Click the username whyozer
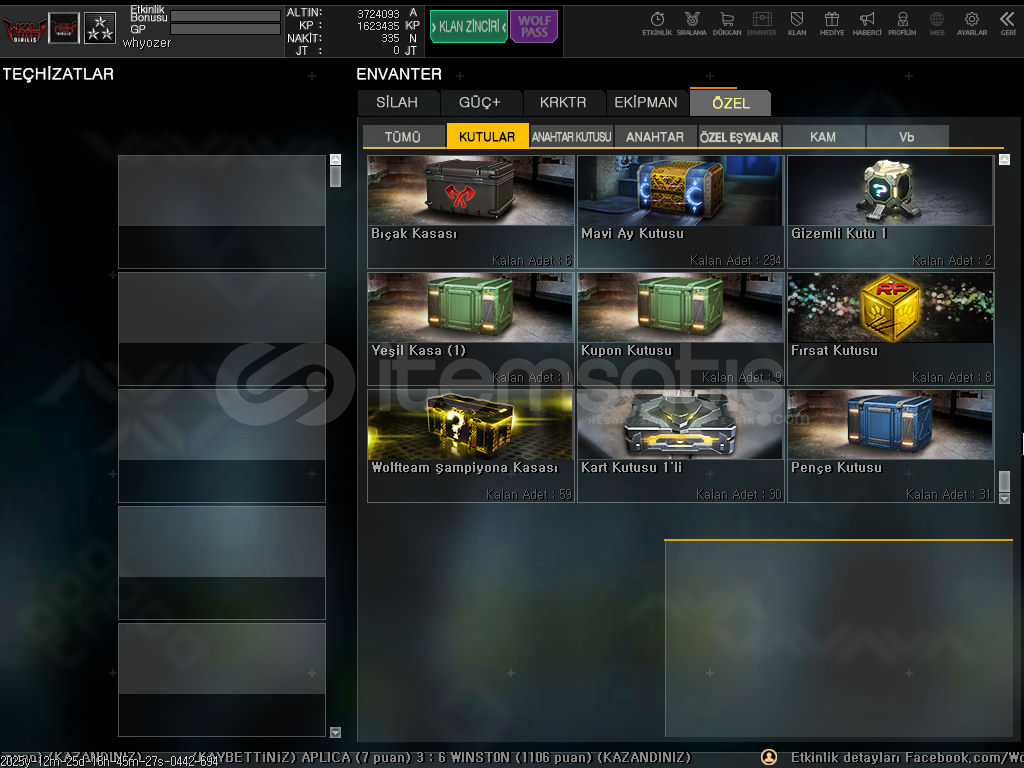Viewport: 1024px width, 768px height. click(x=147, y=43)
